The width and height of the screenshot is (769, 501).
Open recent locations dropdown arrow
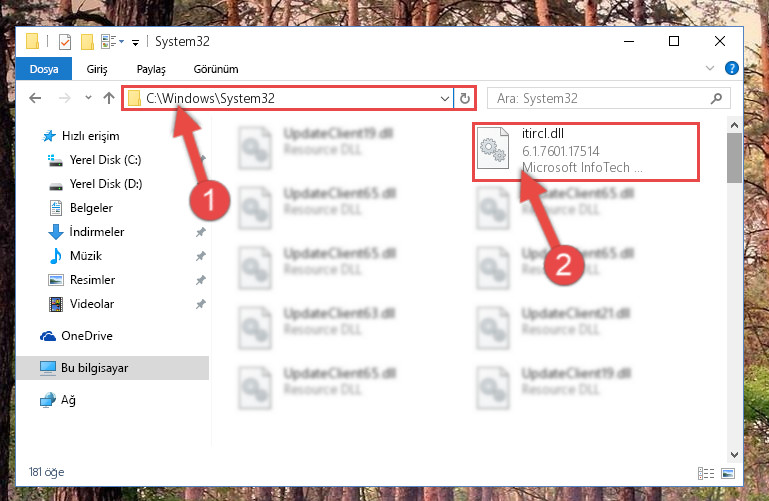[88, 98]
